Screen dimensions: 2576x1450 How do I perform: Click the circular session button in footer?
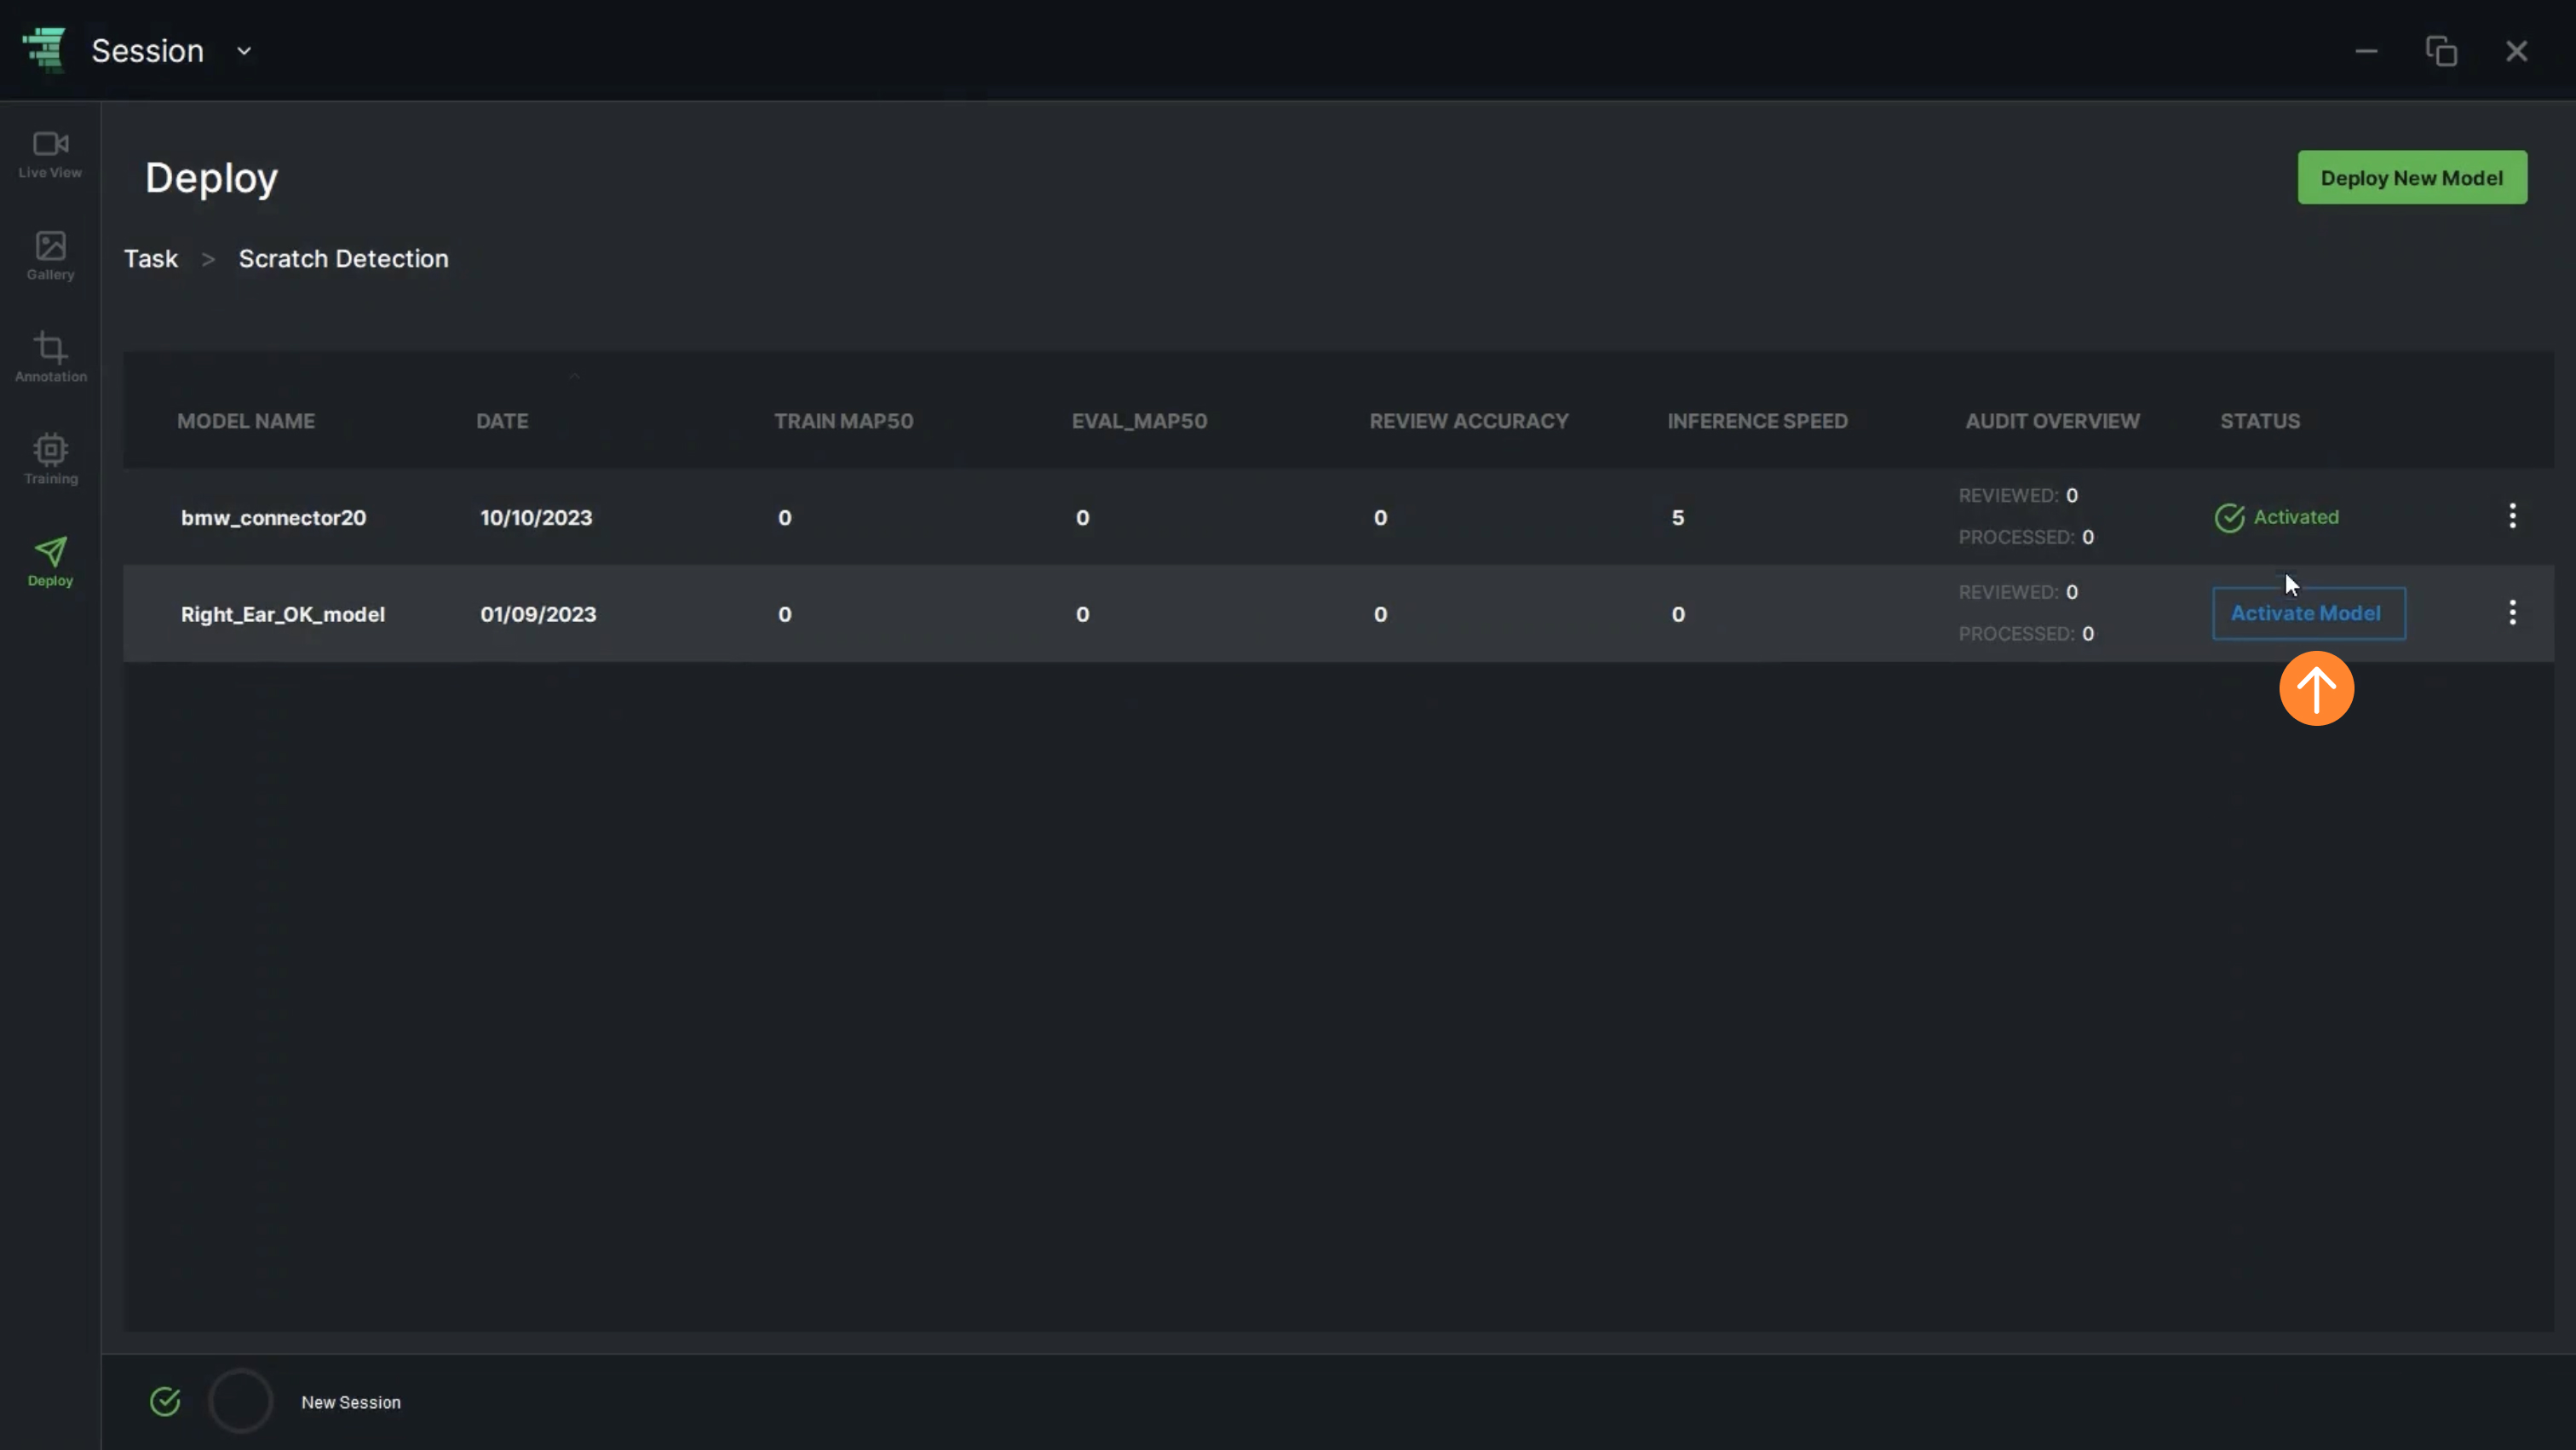pyautogui.click(x=240, y=1401)
